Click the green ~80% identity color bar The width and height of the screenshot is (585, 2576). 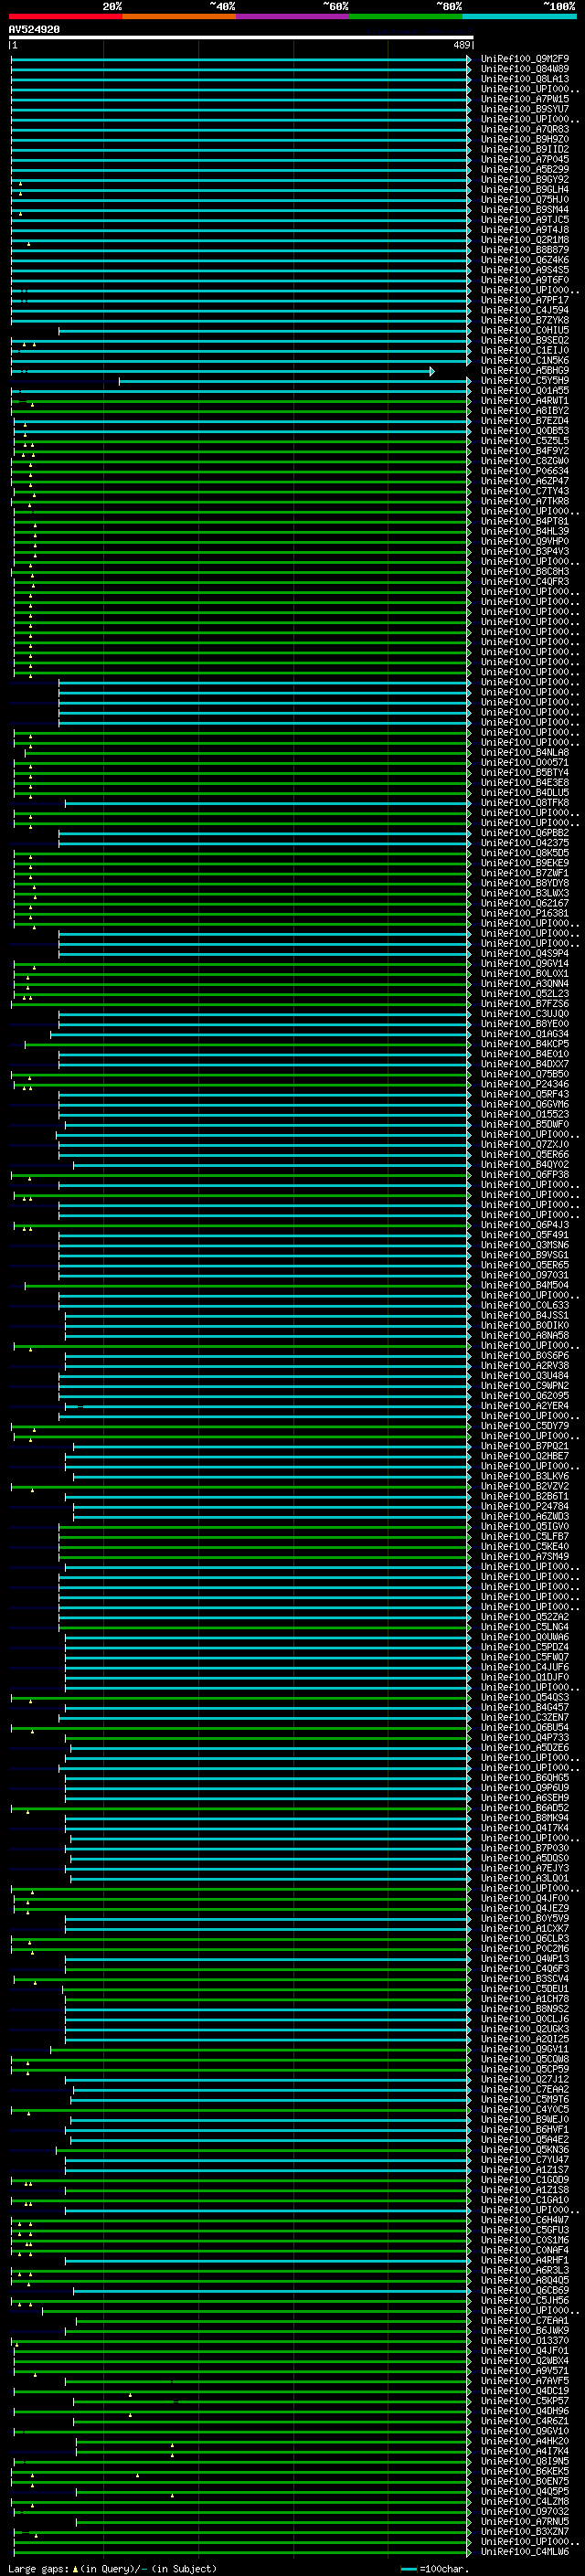click(x=406, y=16)
